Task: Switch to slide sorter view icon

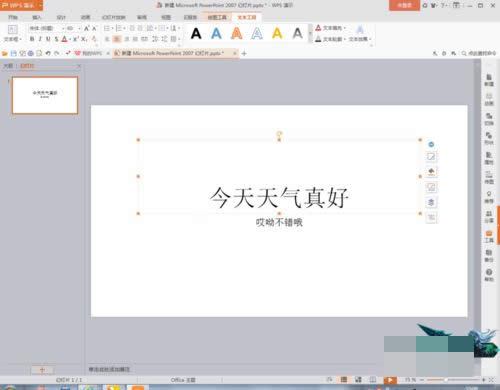Action: pos(358,380)
